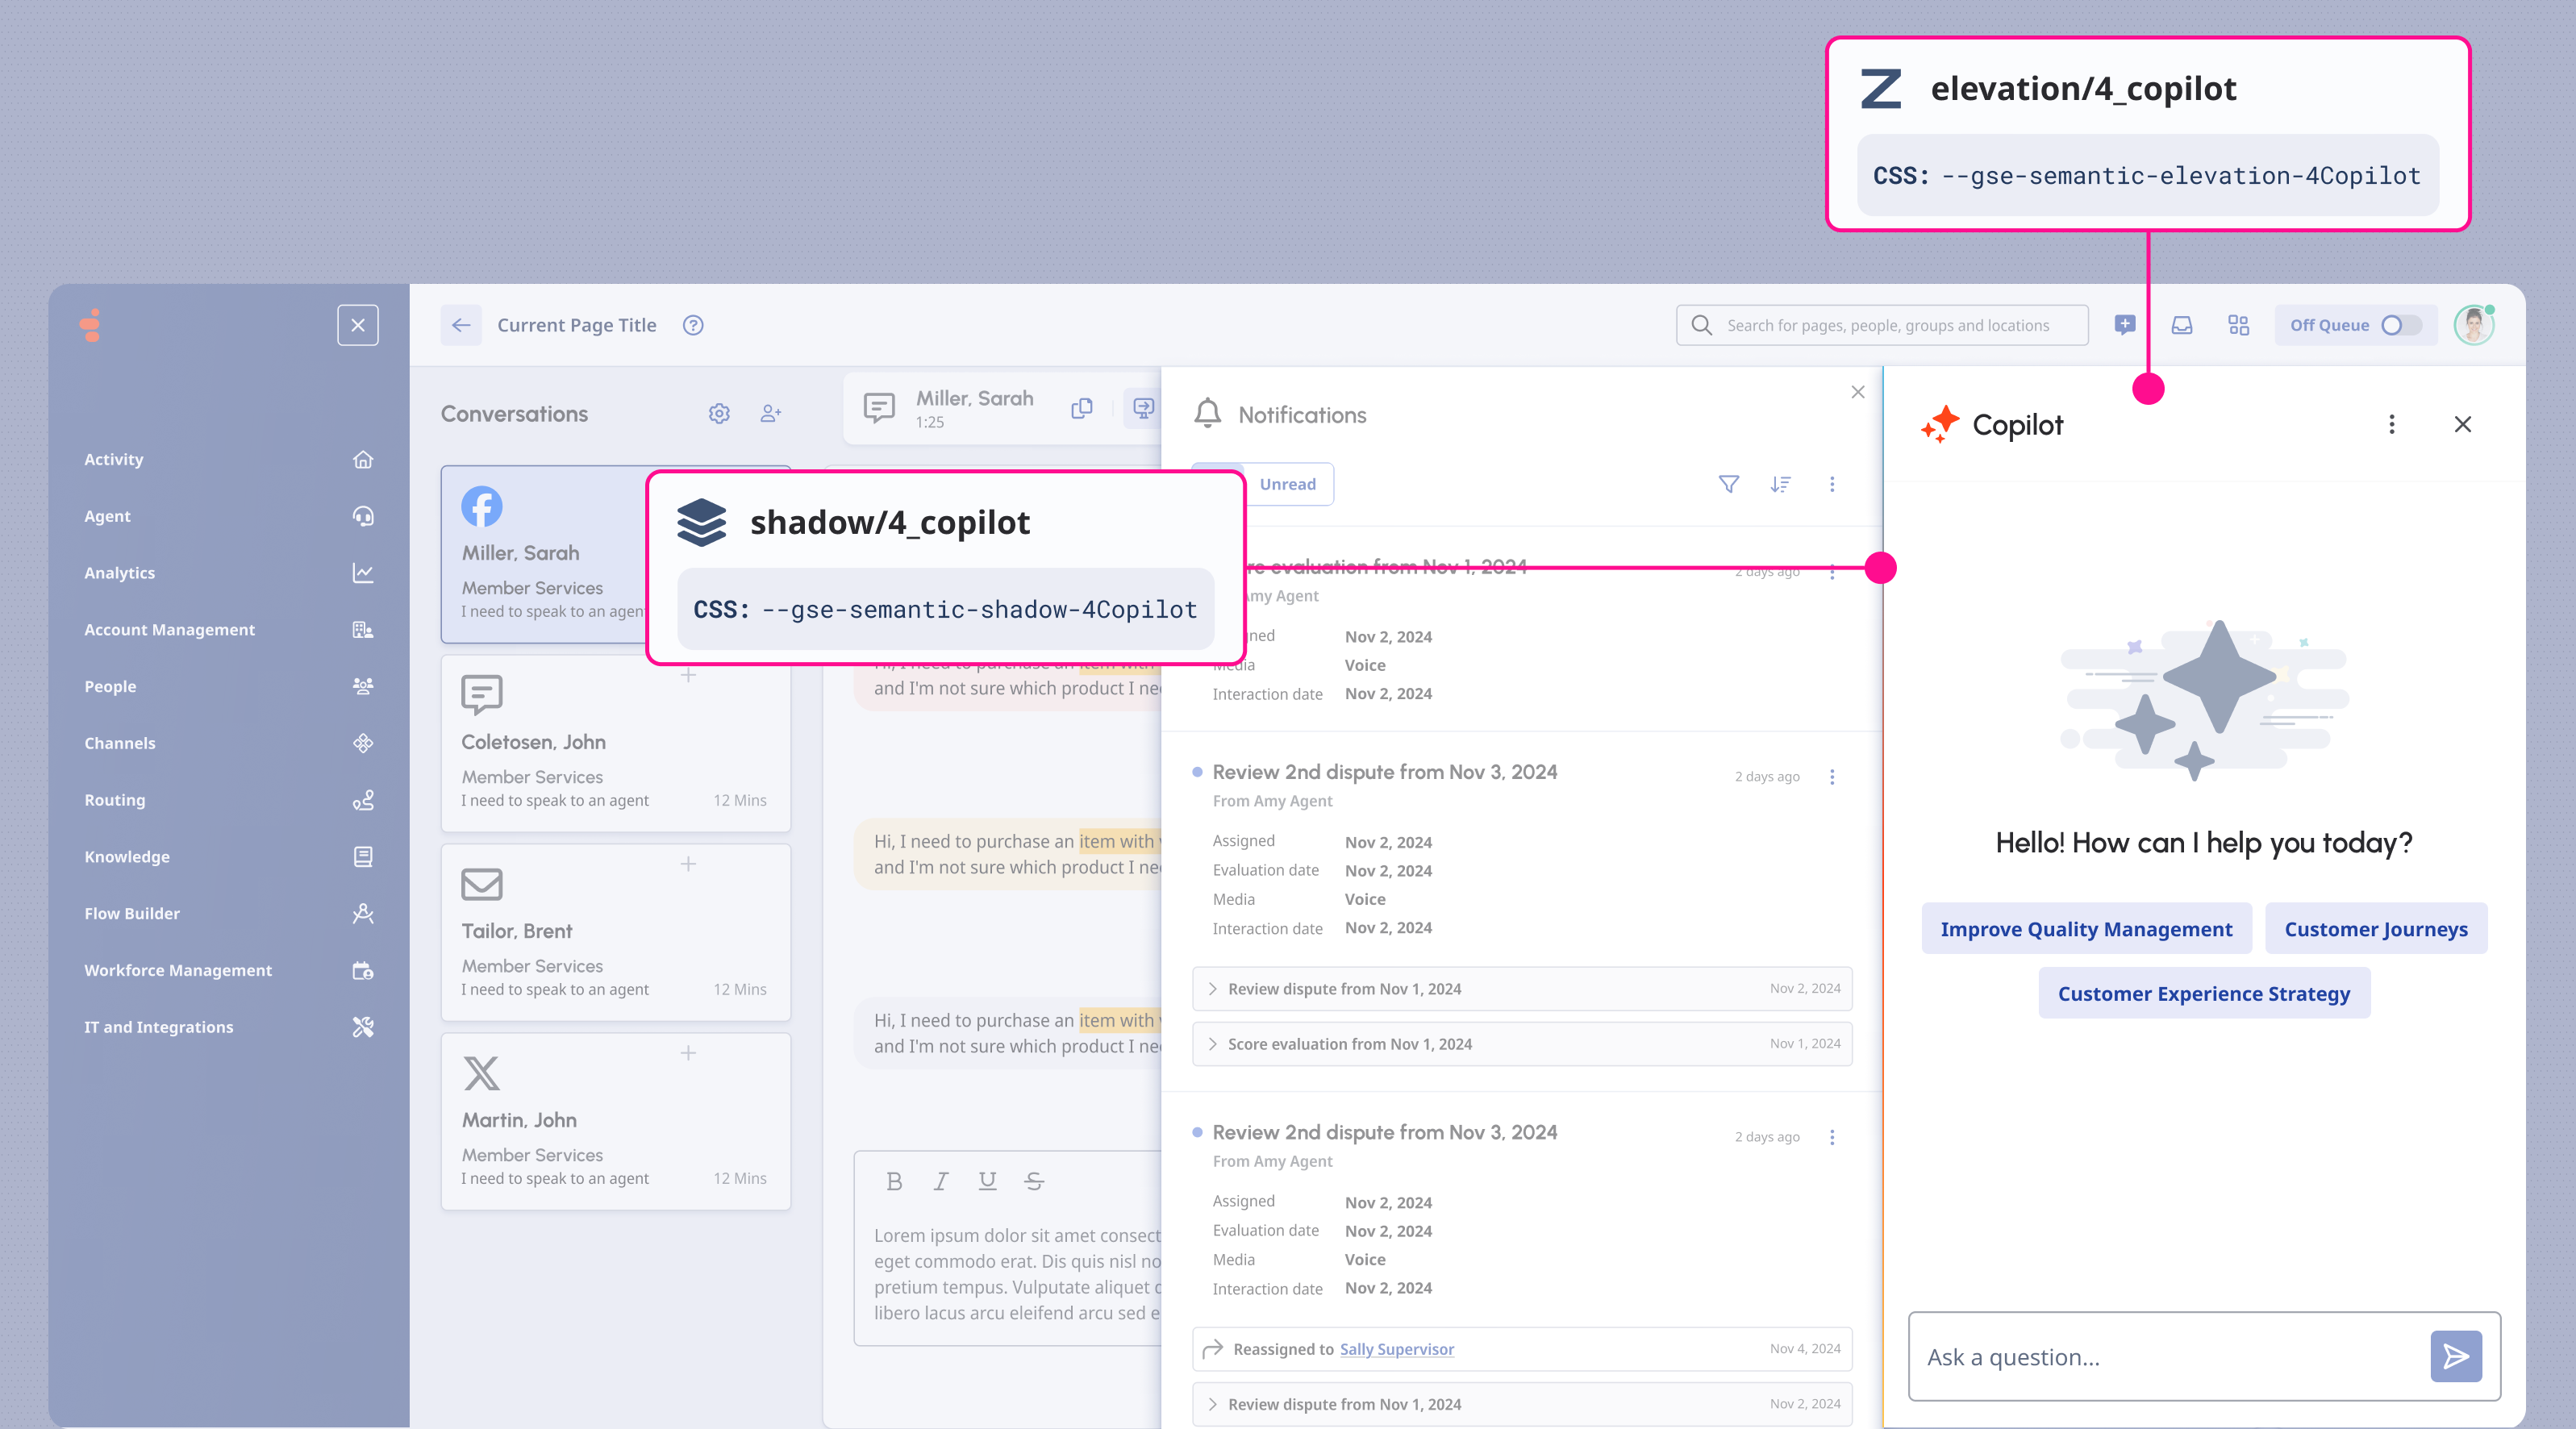Open the Workforce Management calendar icon
This screenshot has width=2576, height=1429.
[363, 970]
